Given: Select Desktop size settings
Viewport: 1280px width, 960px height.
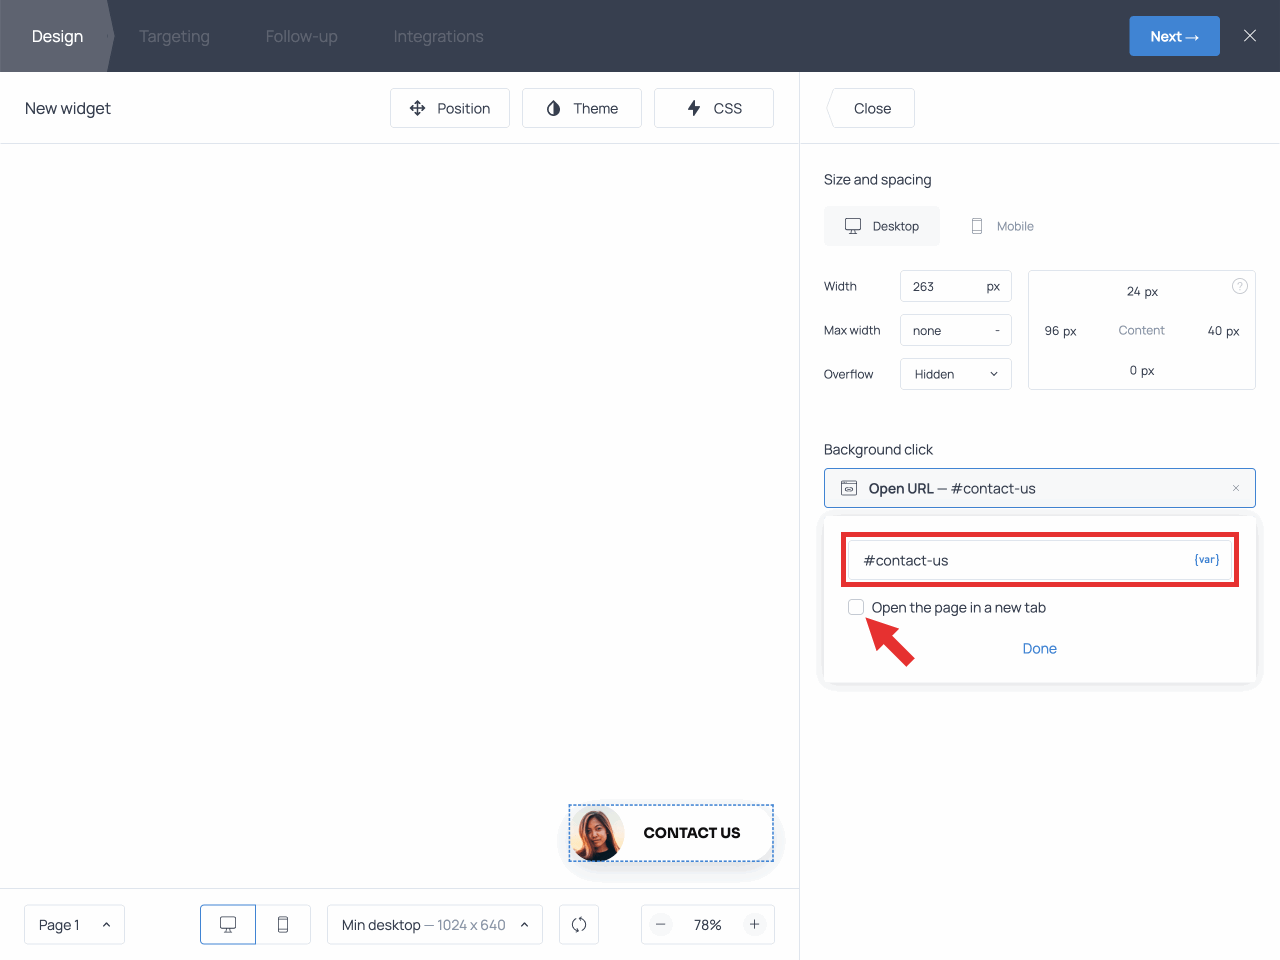Looking at the screenshot, I should point(882,226).
